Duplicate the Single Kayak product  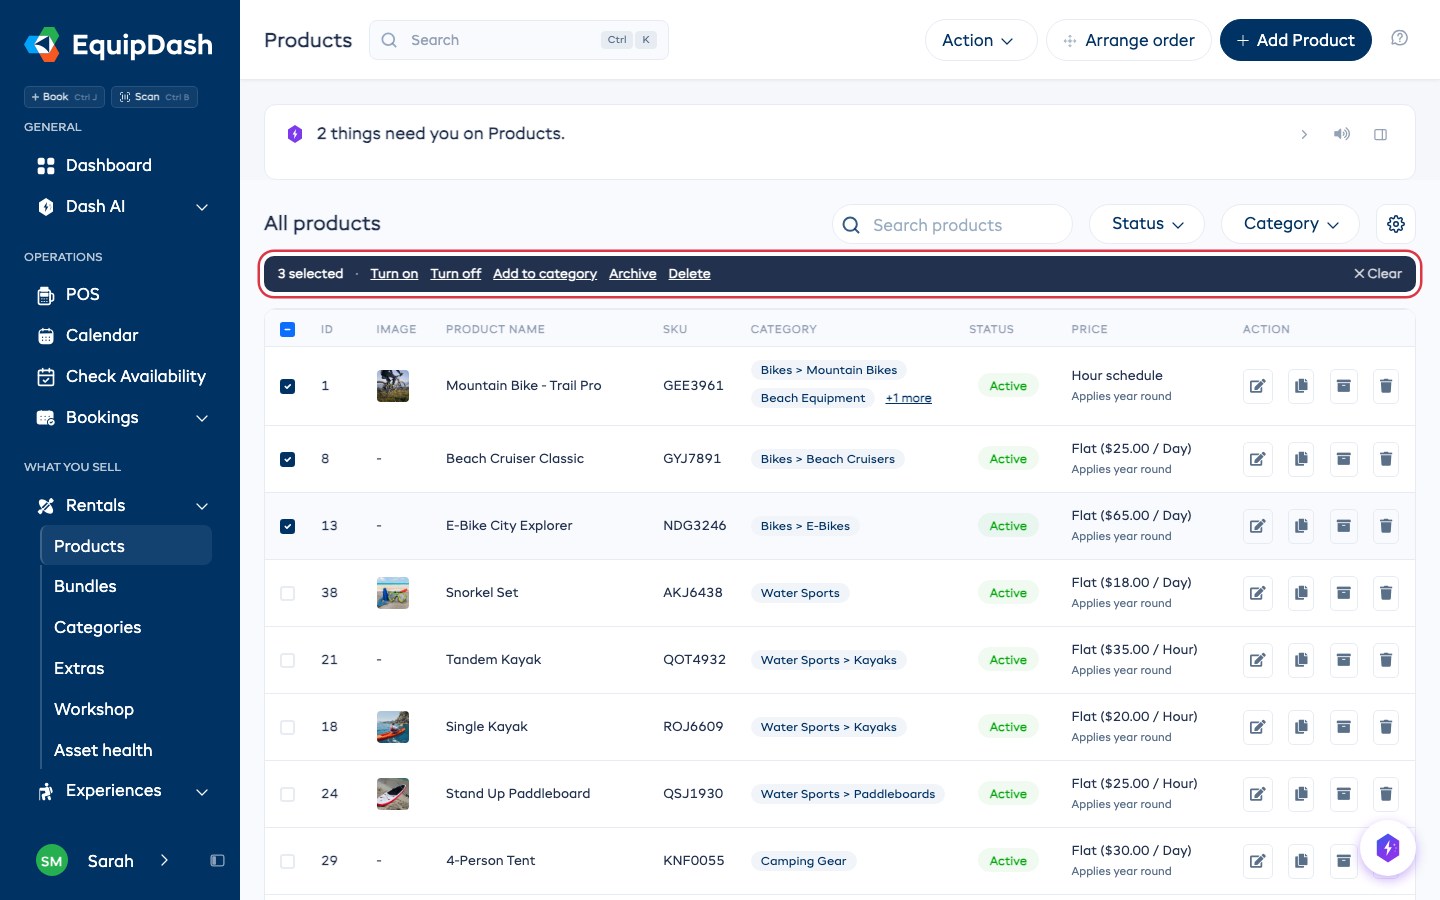(1301, 727)
